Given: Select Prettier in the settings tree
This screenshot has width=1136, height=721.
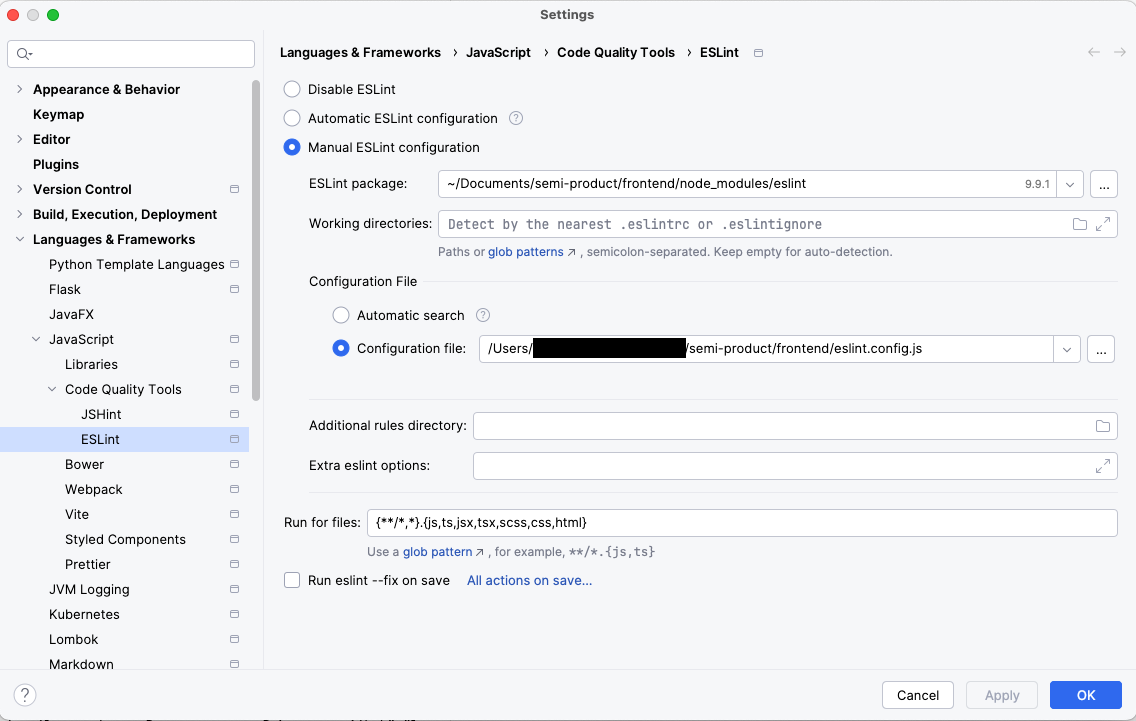Looking at the screenshot, I should pyautogui.click(x=88, y=564).
